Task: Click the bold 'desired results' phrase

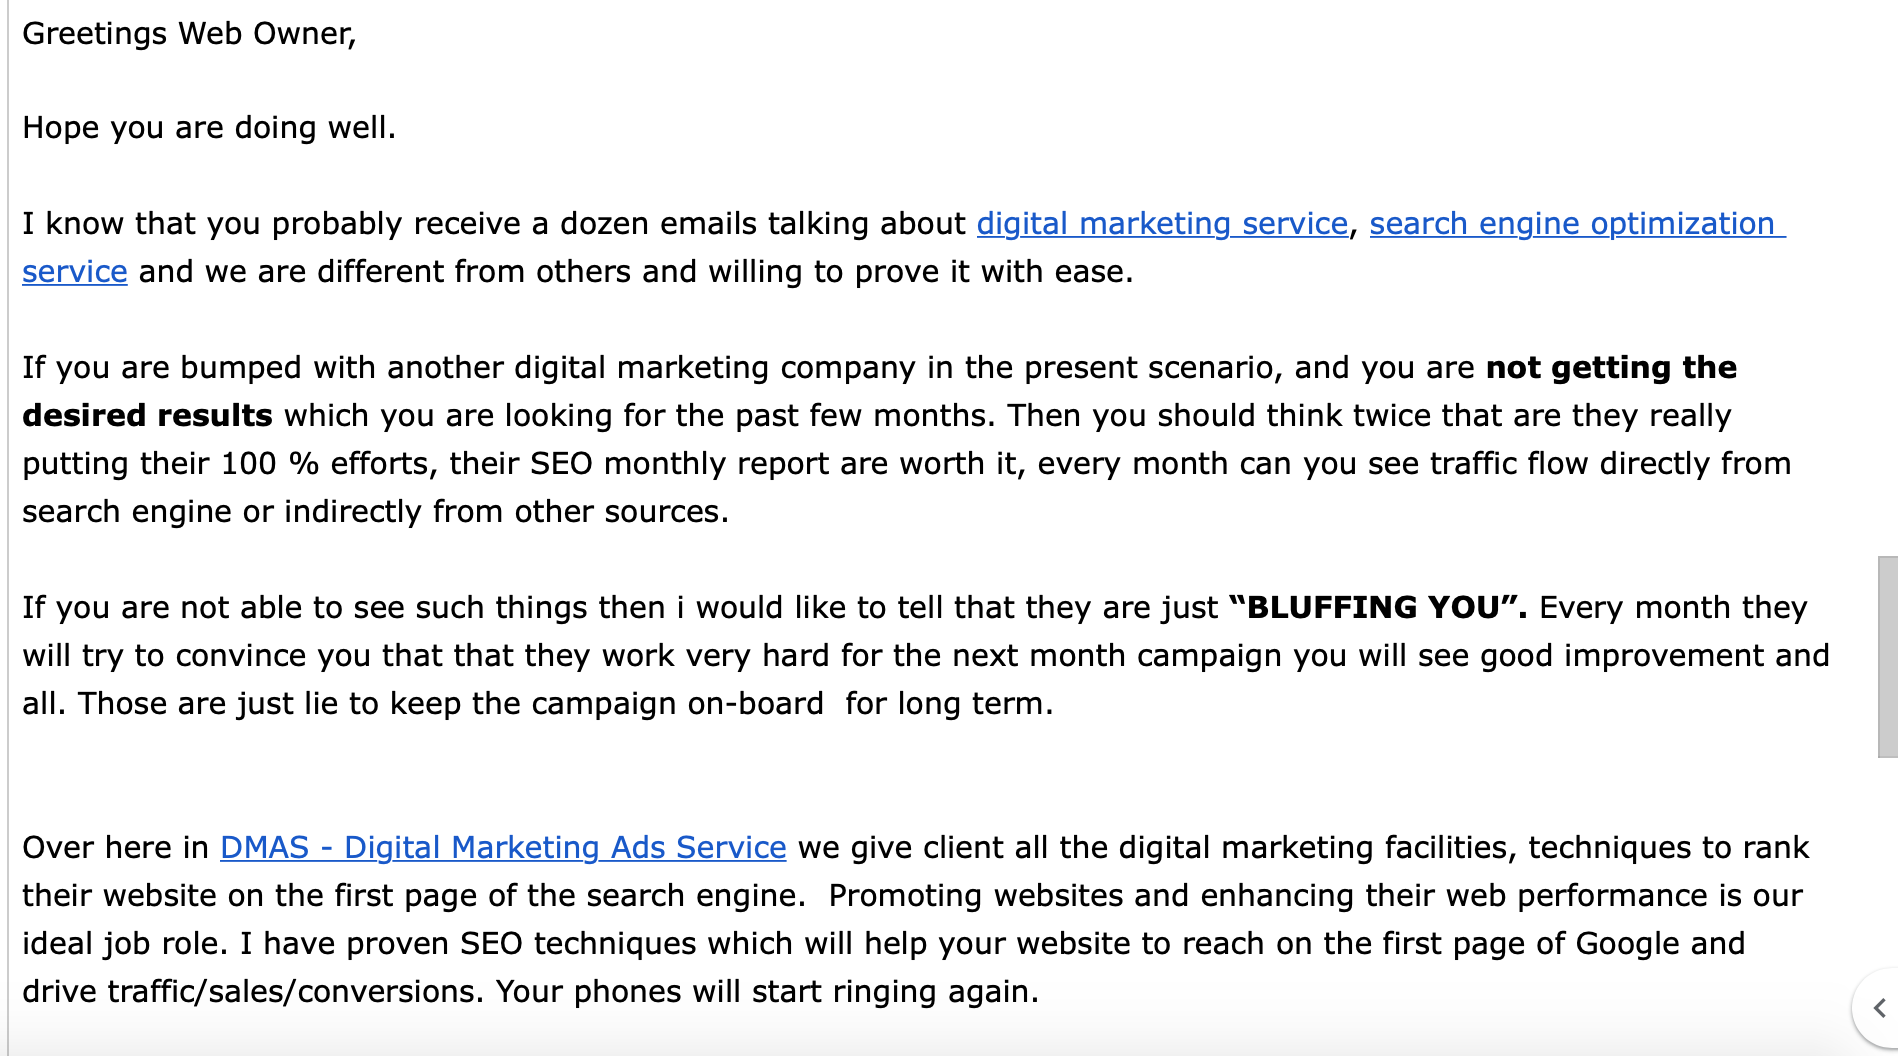Action: 147,416
